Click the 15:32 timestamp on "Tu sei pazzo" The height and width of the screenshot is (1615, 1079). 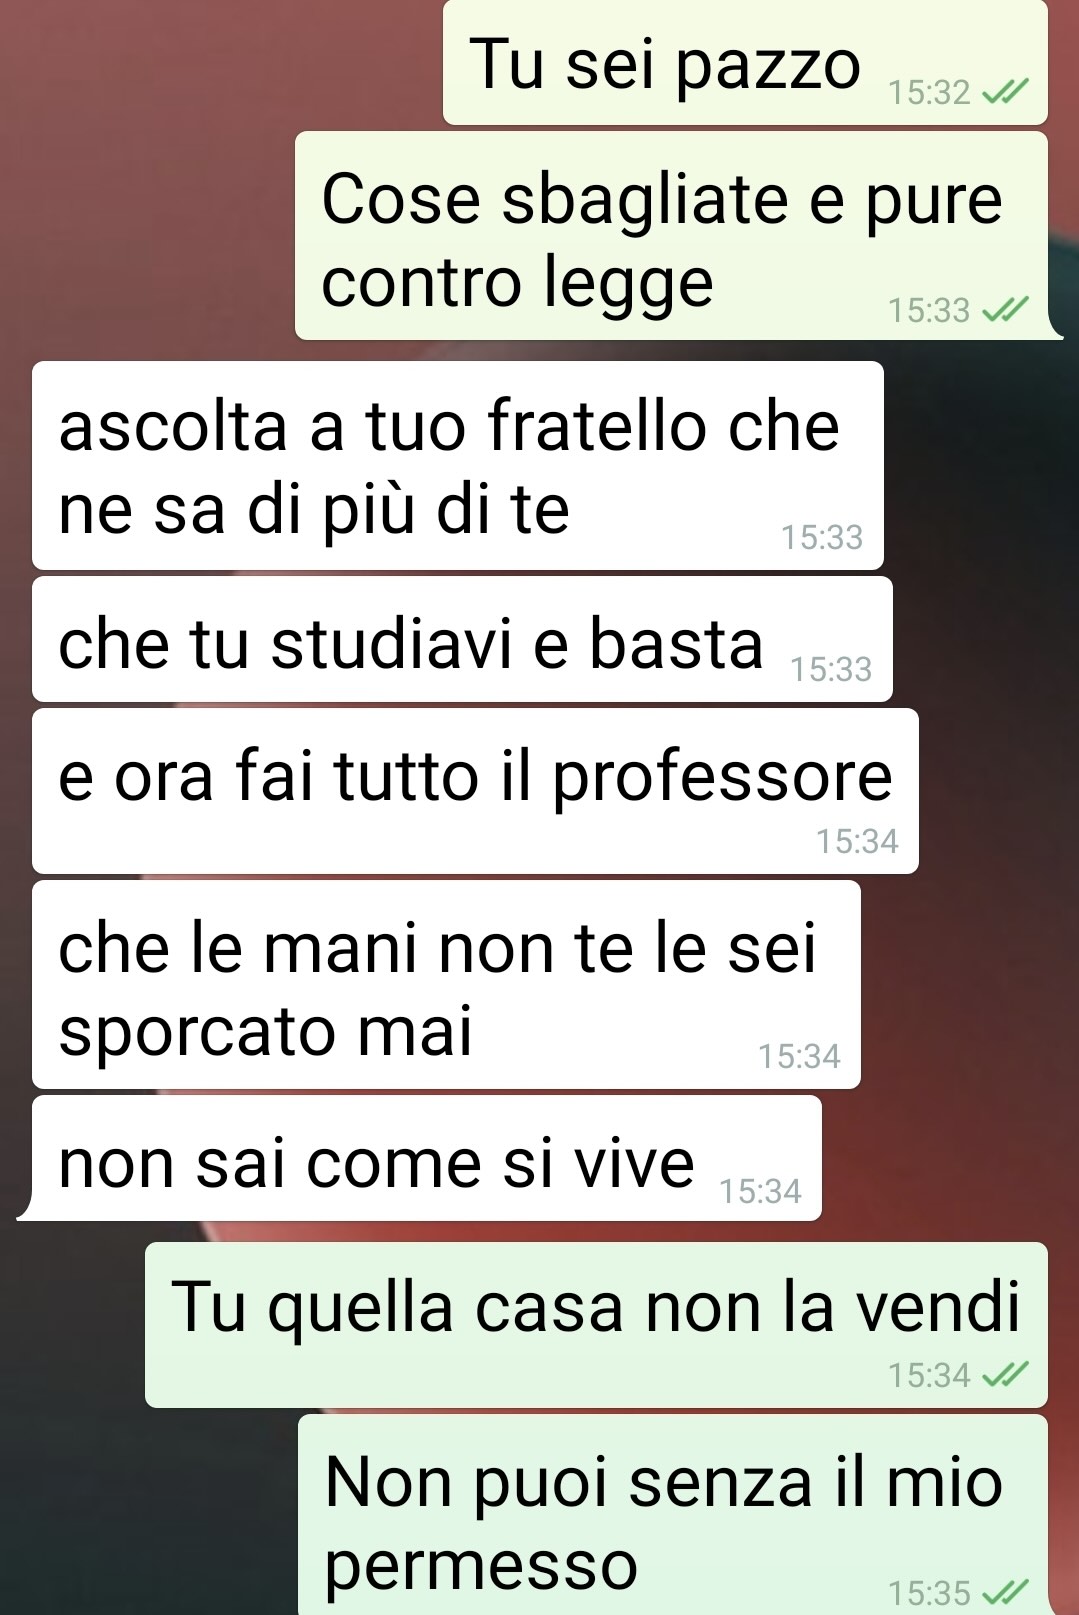click(929, 93)
